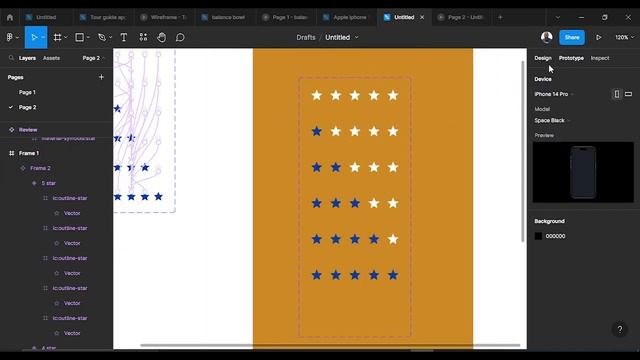
Task: Add a new page with plus
Action: coord(101,77)
